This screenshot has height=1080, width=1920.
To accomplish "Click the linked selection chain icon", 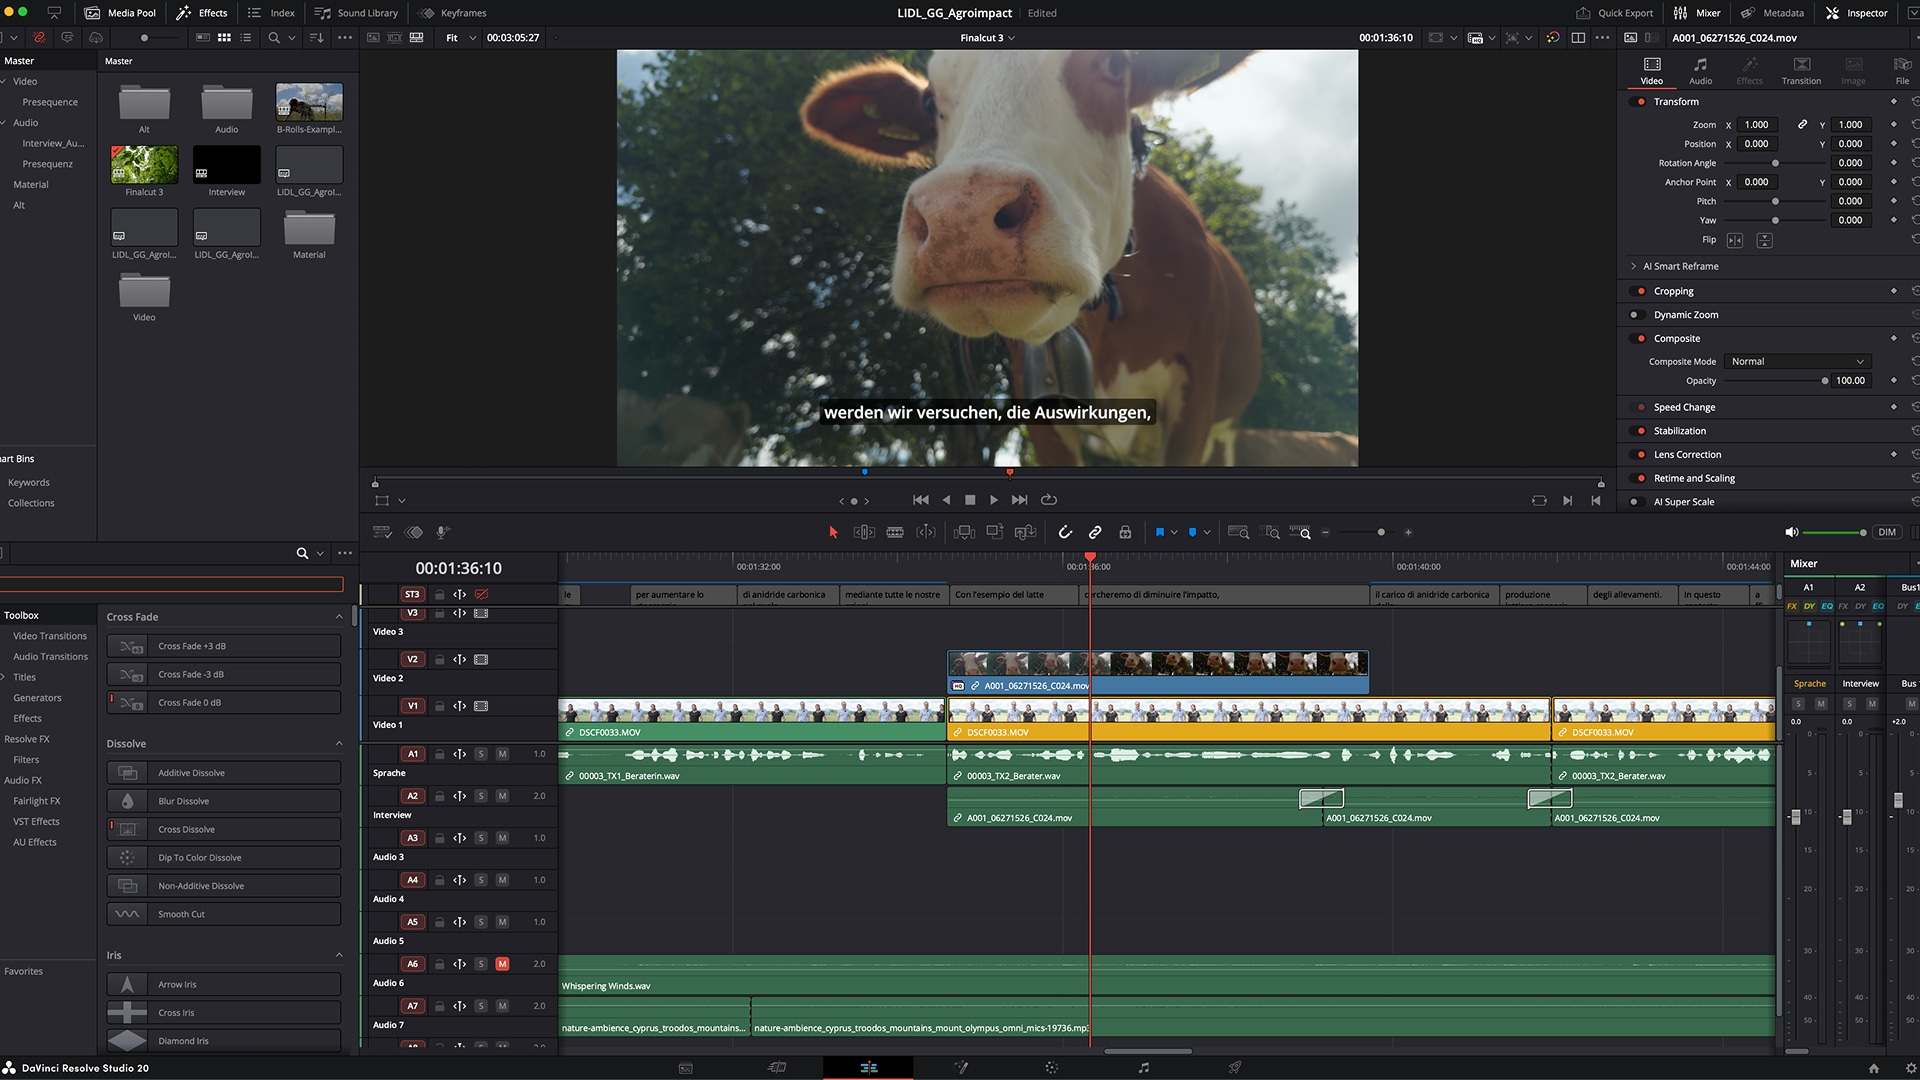I will [x=1095, y=533].
